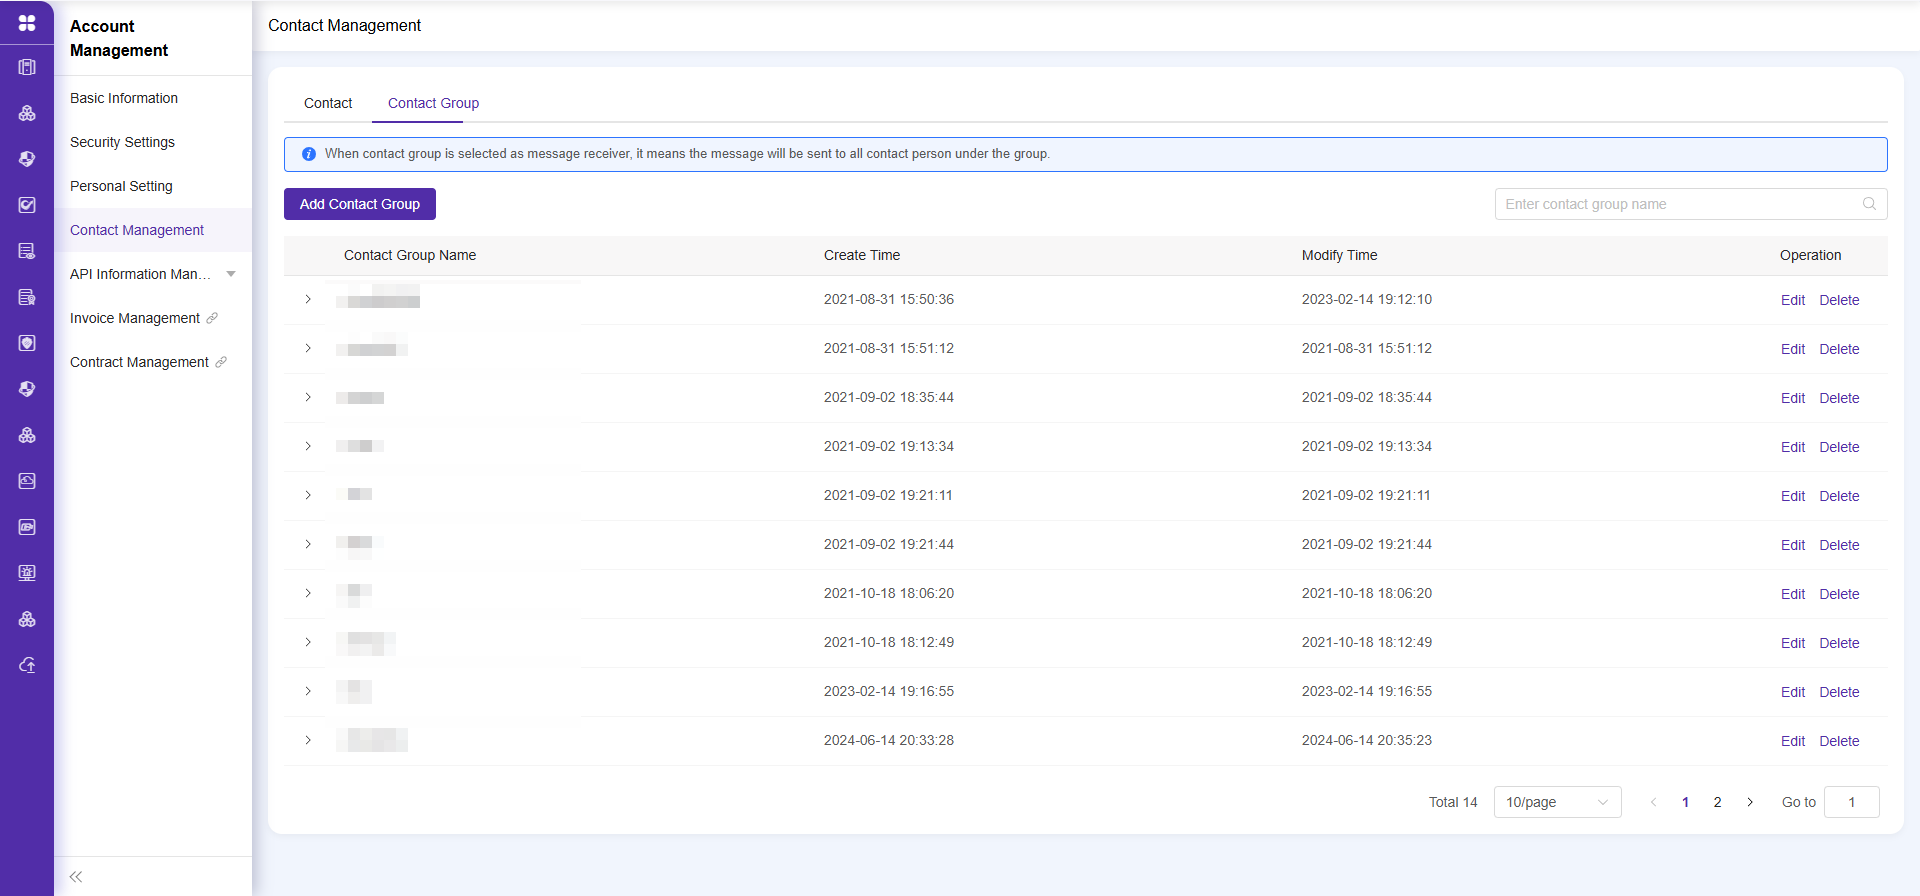Viewport: 1920px width, 896px height.
Task: Open the checkmark box sidebar icon
Action: [x=27, y=205]
